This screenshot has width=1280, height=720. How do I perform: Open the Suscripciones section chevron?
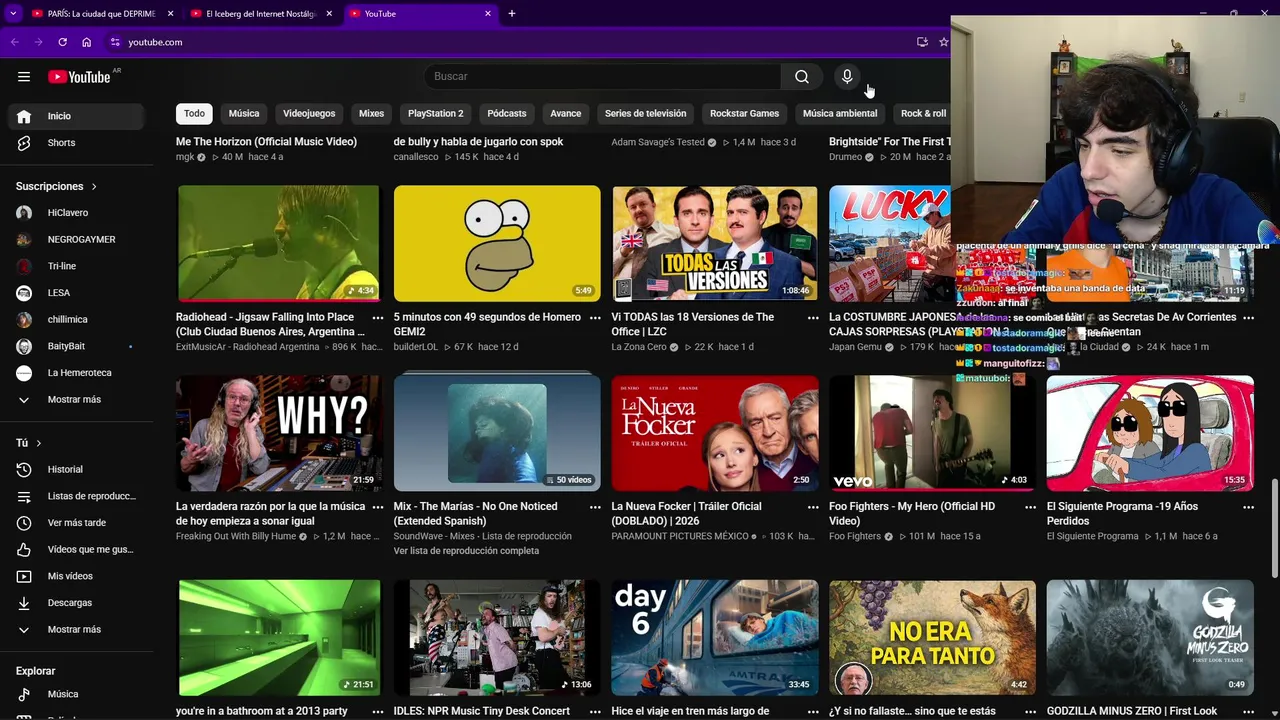coord(94,187)
